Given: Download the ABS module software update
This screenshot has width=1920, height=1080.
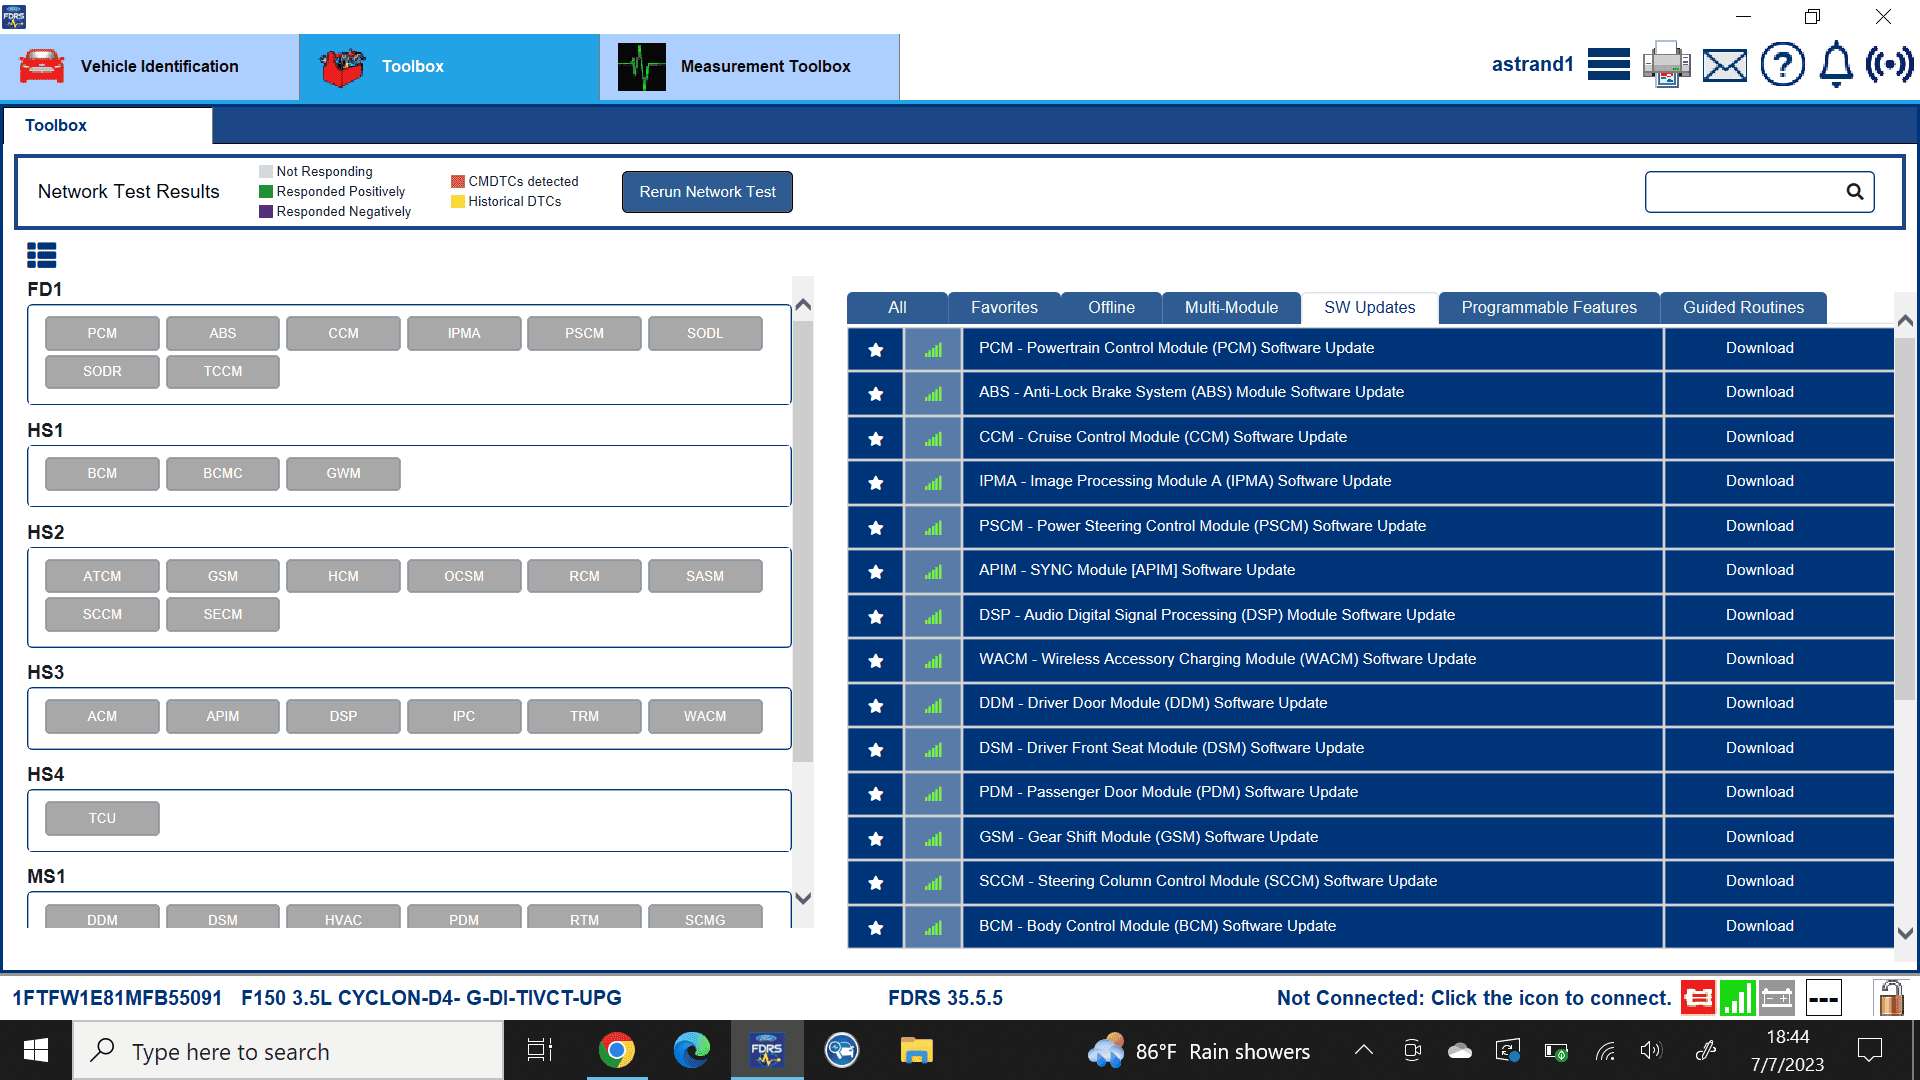Looking at the screenshot, I should point(1759,392).
